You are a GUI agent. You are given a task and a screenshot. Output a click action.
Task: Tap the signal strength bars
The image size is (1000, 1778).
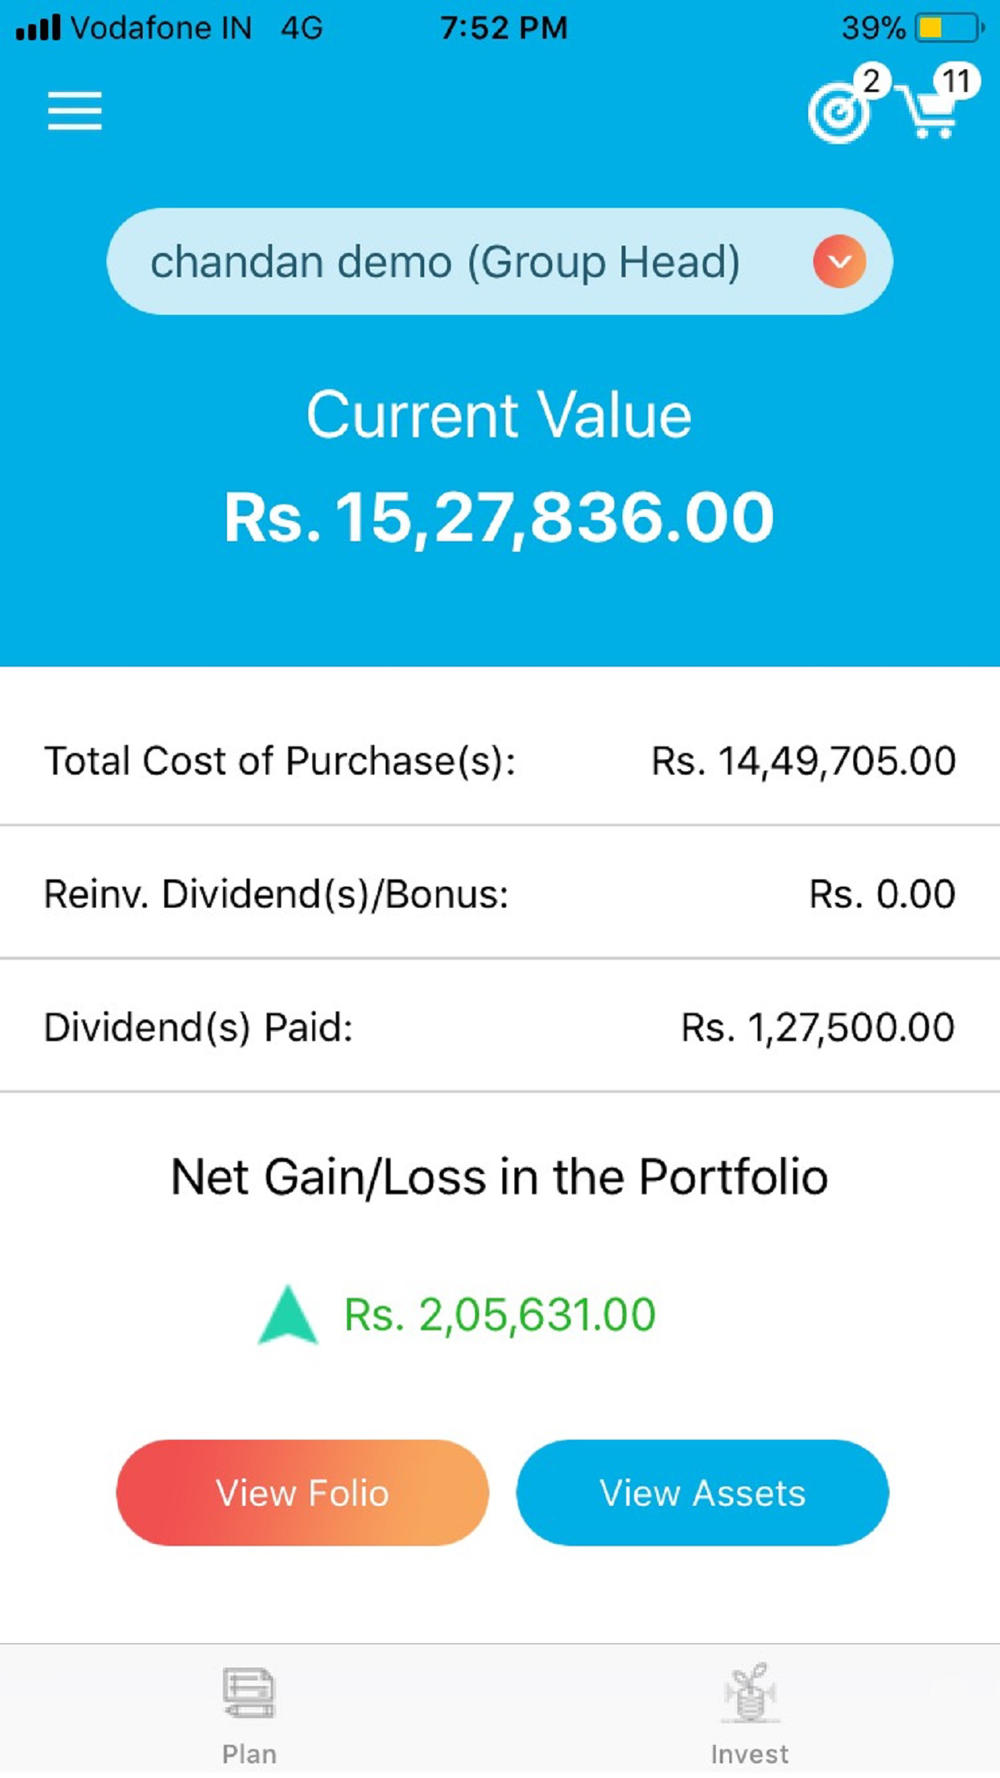pyautogui.click(x=38, y=28)
